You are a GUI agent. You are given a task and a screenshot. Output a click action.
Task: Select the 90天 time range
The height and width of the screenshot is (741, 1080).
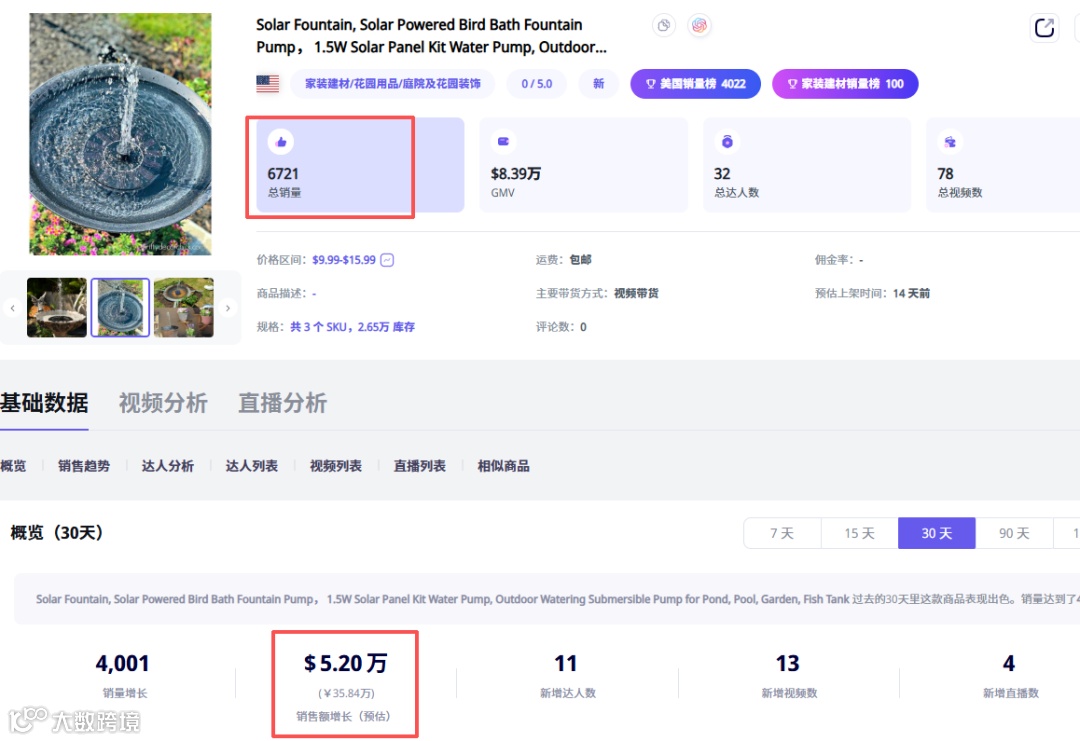coord(1014,533)
